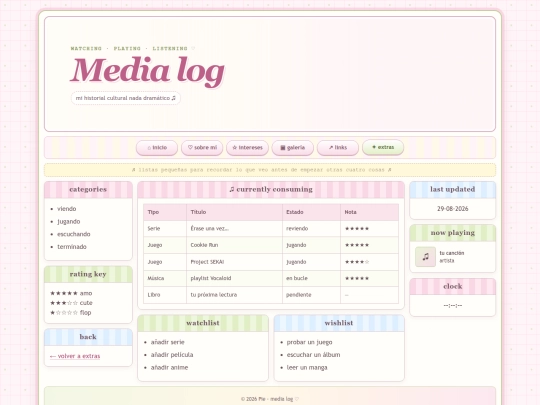Click the one-star flop rating key

tap(71, 313)
